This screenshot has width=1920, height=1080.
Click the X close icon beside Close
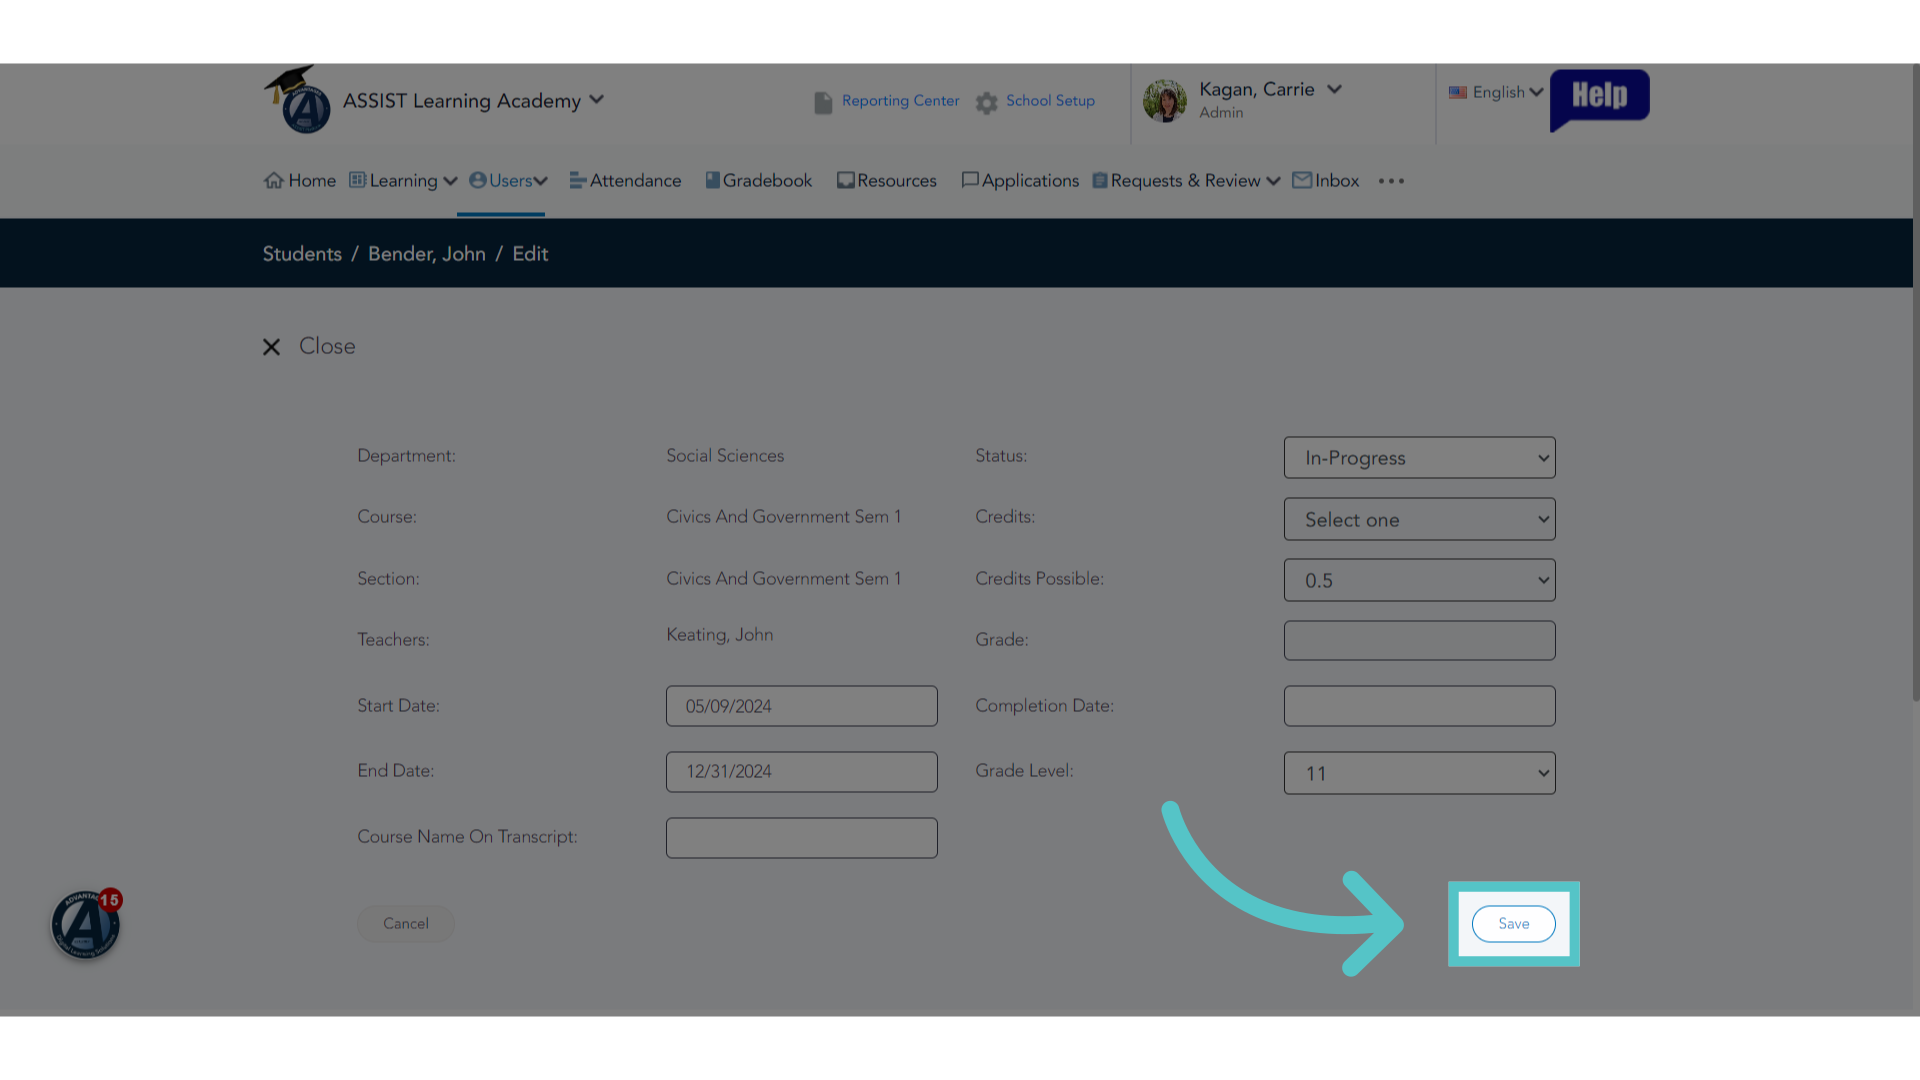tap(271, 347)
